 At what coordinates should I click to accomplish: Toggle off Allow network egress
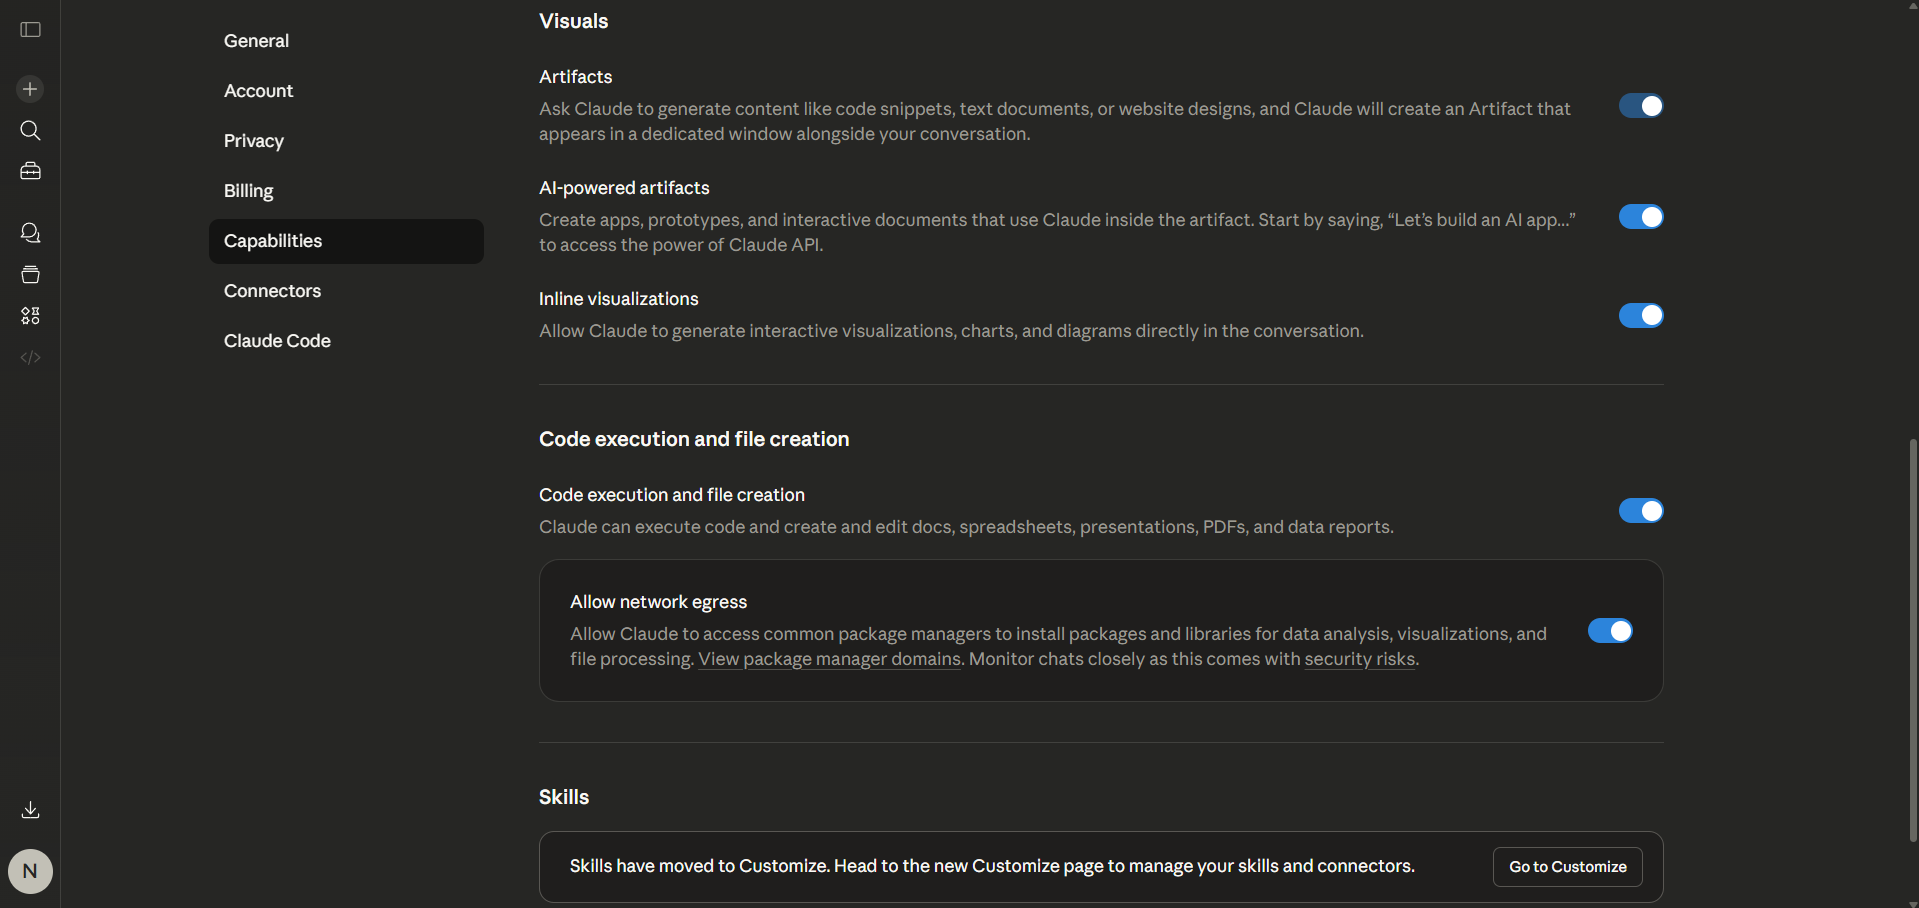(x=1609, y=631)
